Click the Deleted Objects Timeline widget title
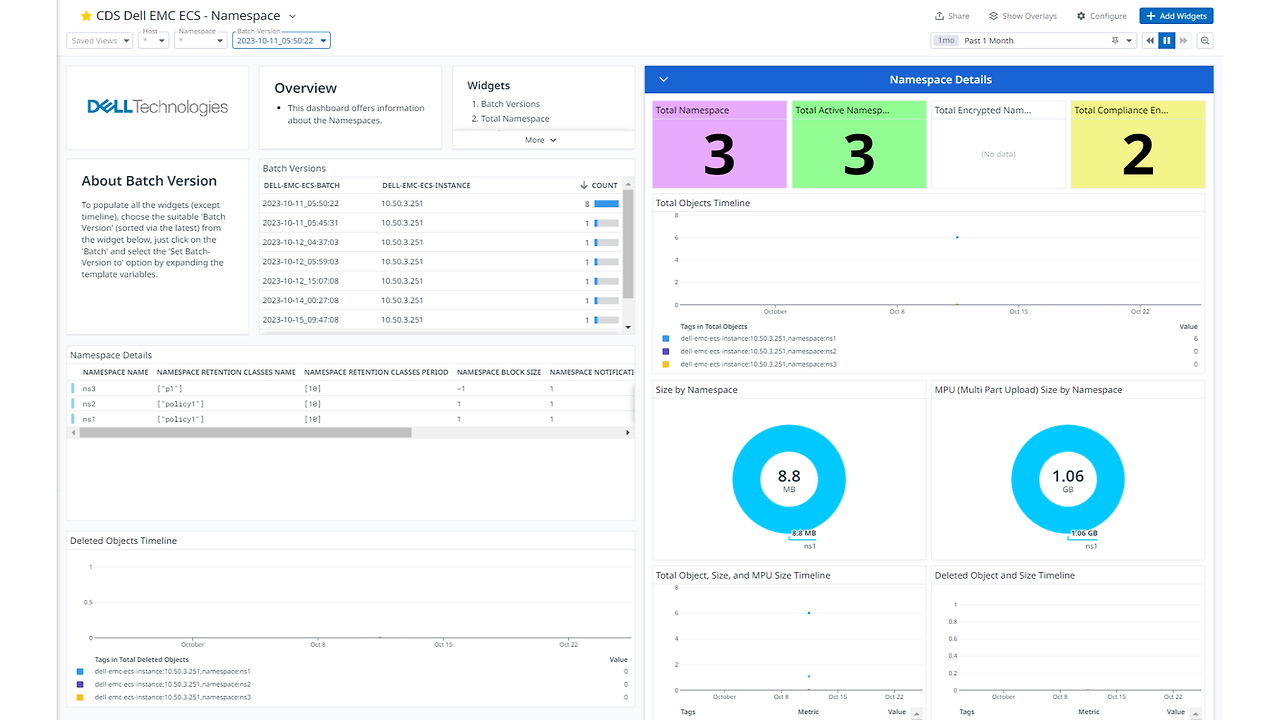1280x720 pixels. coord(123,541)
